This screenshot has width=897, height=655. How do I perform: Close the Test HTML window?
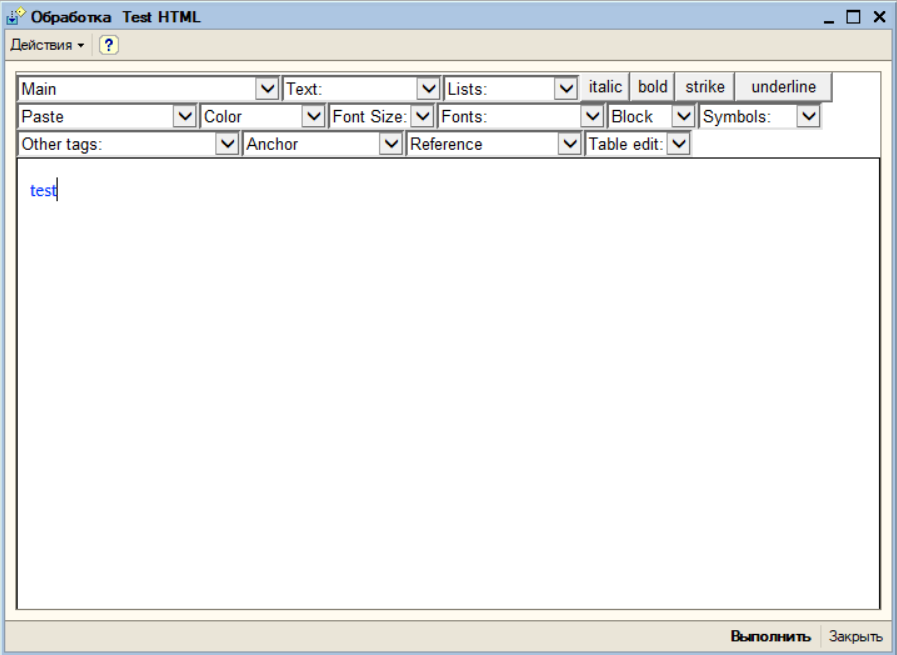(879, 17)
